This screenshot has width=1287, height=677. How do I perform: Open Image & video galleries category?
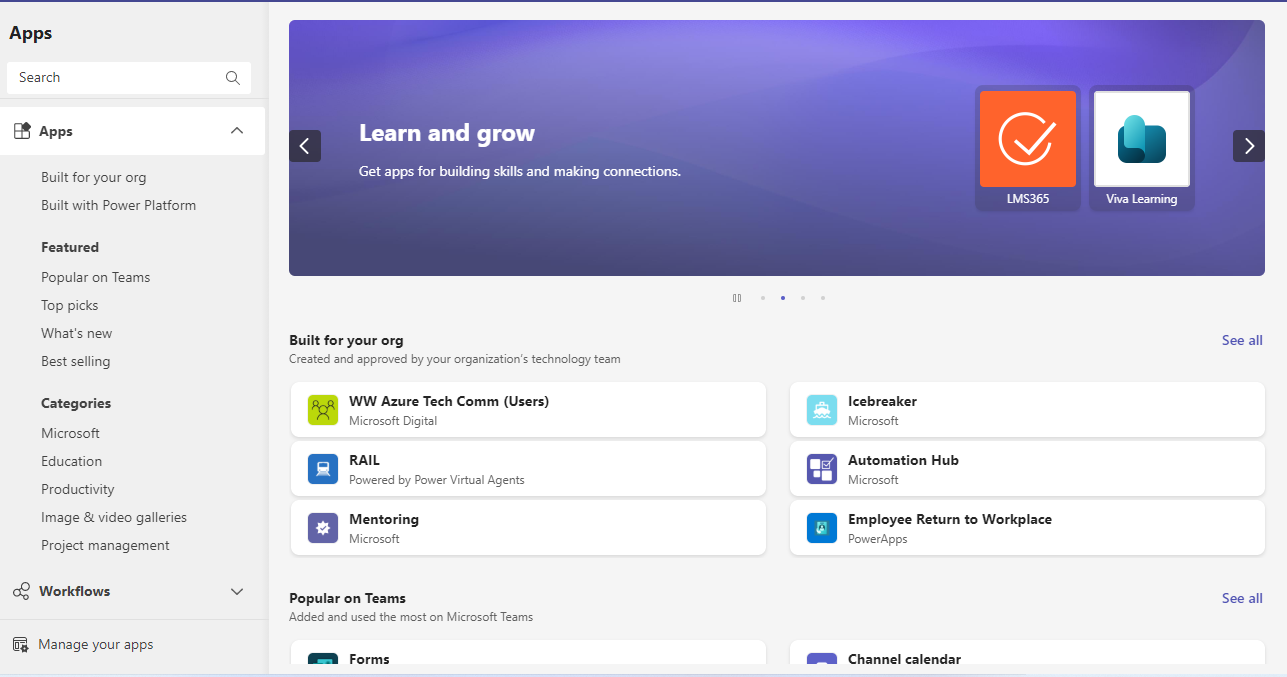114,517
